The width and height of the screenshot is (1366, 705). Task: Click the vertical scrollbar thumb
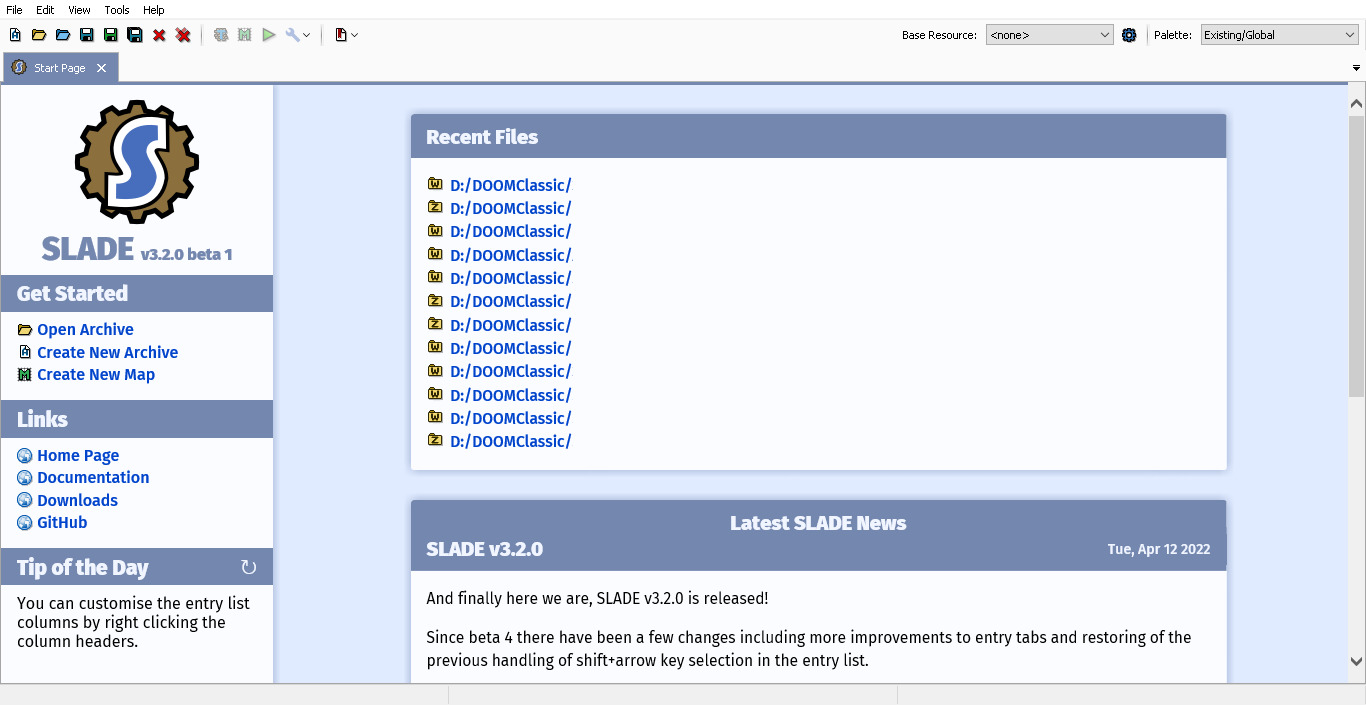(1357, 256)
